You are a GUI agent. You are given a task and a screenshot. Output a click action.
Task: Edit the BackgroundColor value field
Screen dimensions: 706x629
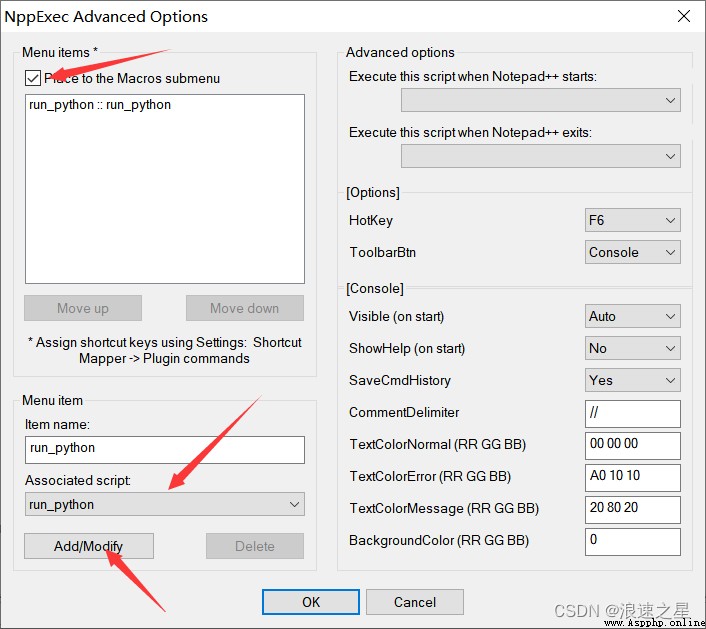pos(633,541)
